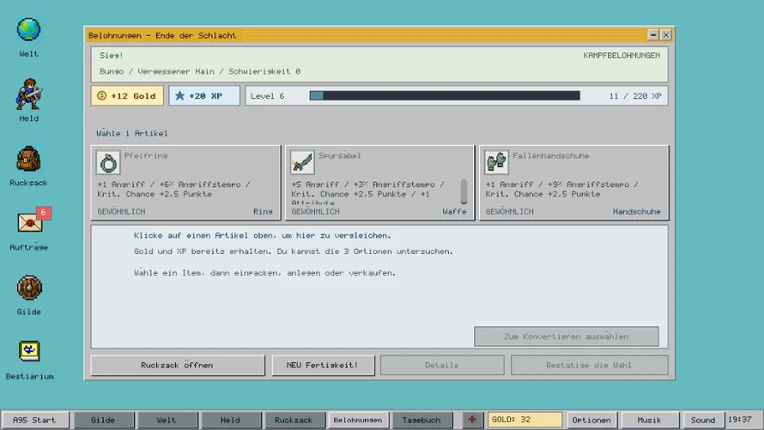Click the NEU Fertigkeit! button
Screen dimensions: 764x430
tap(323, 365)
